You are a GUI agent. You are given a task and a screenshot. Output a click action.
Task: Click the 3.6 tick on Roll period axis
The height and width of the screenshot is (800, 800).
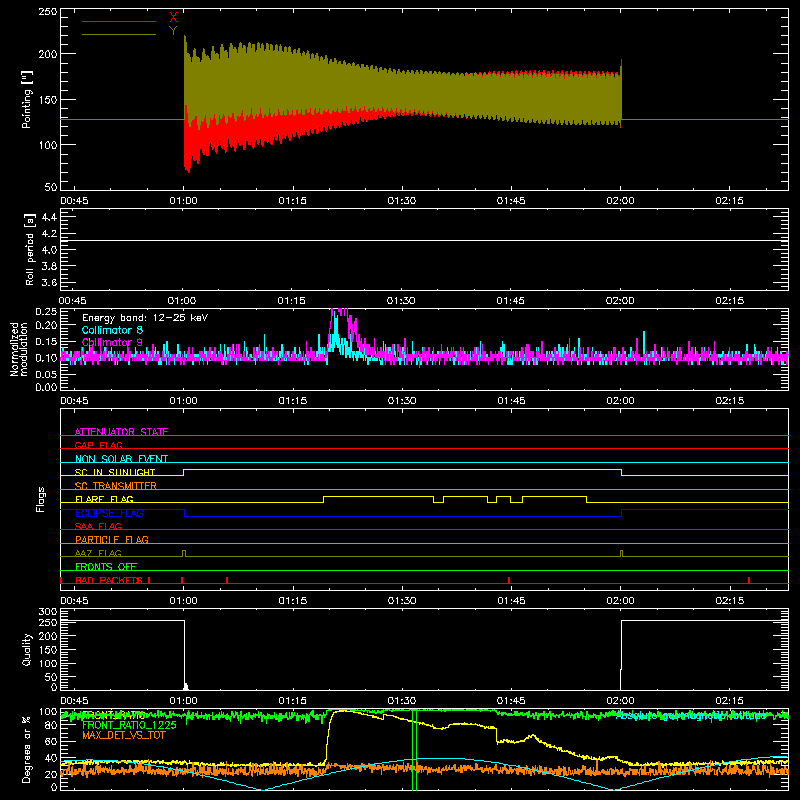point(49,282)
